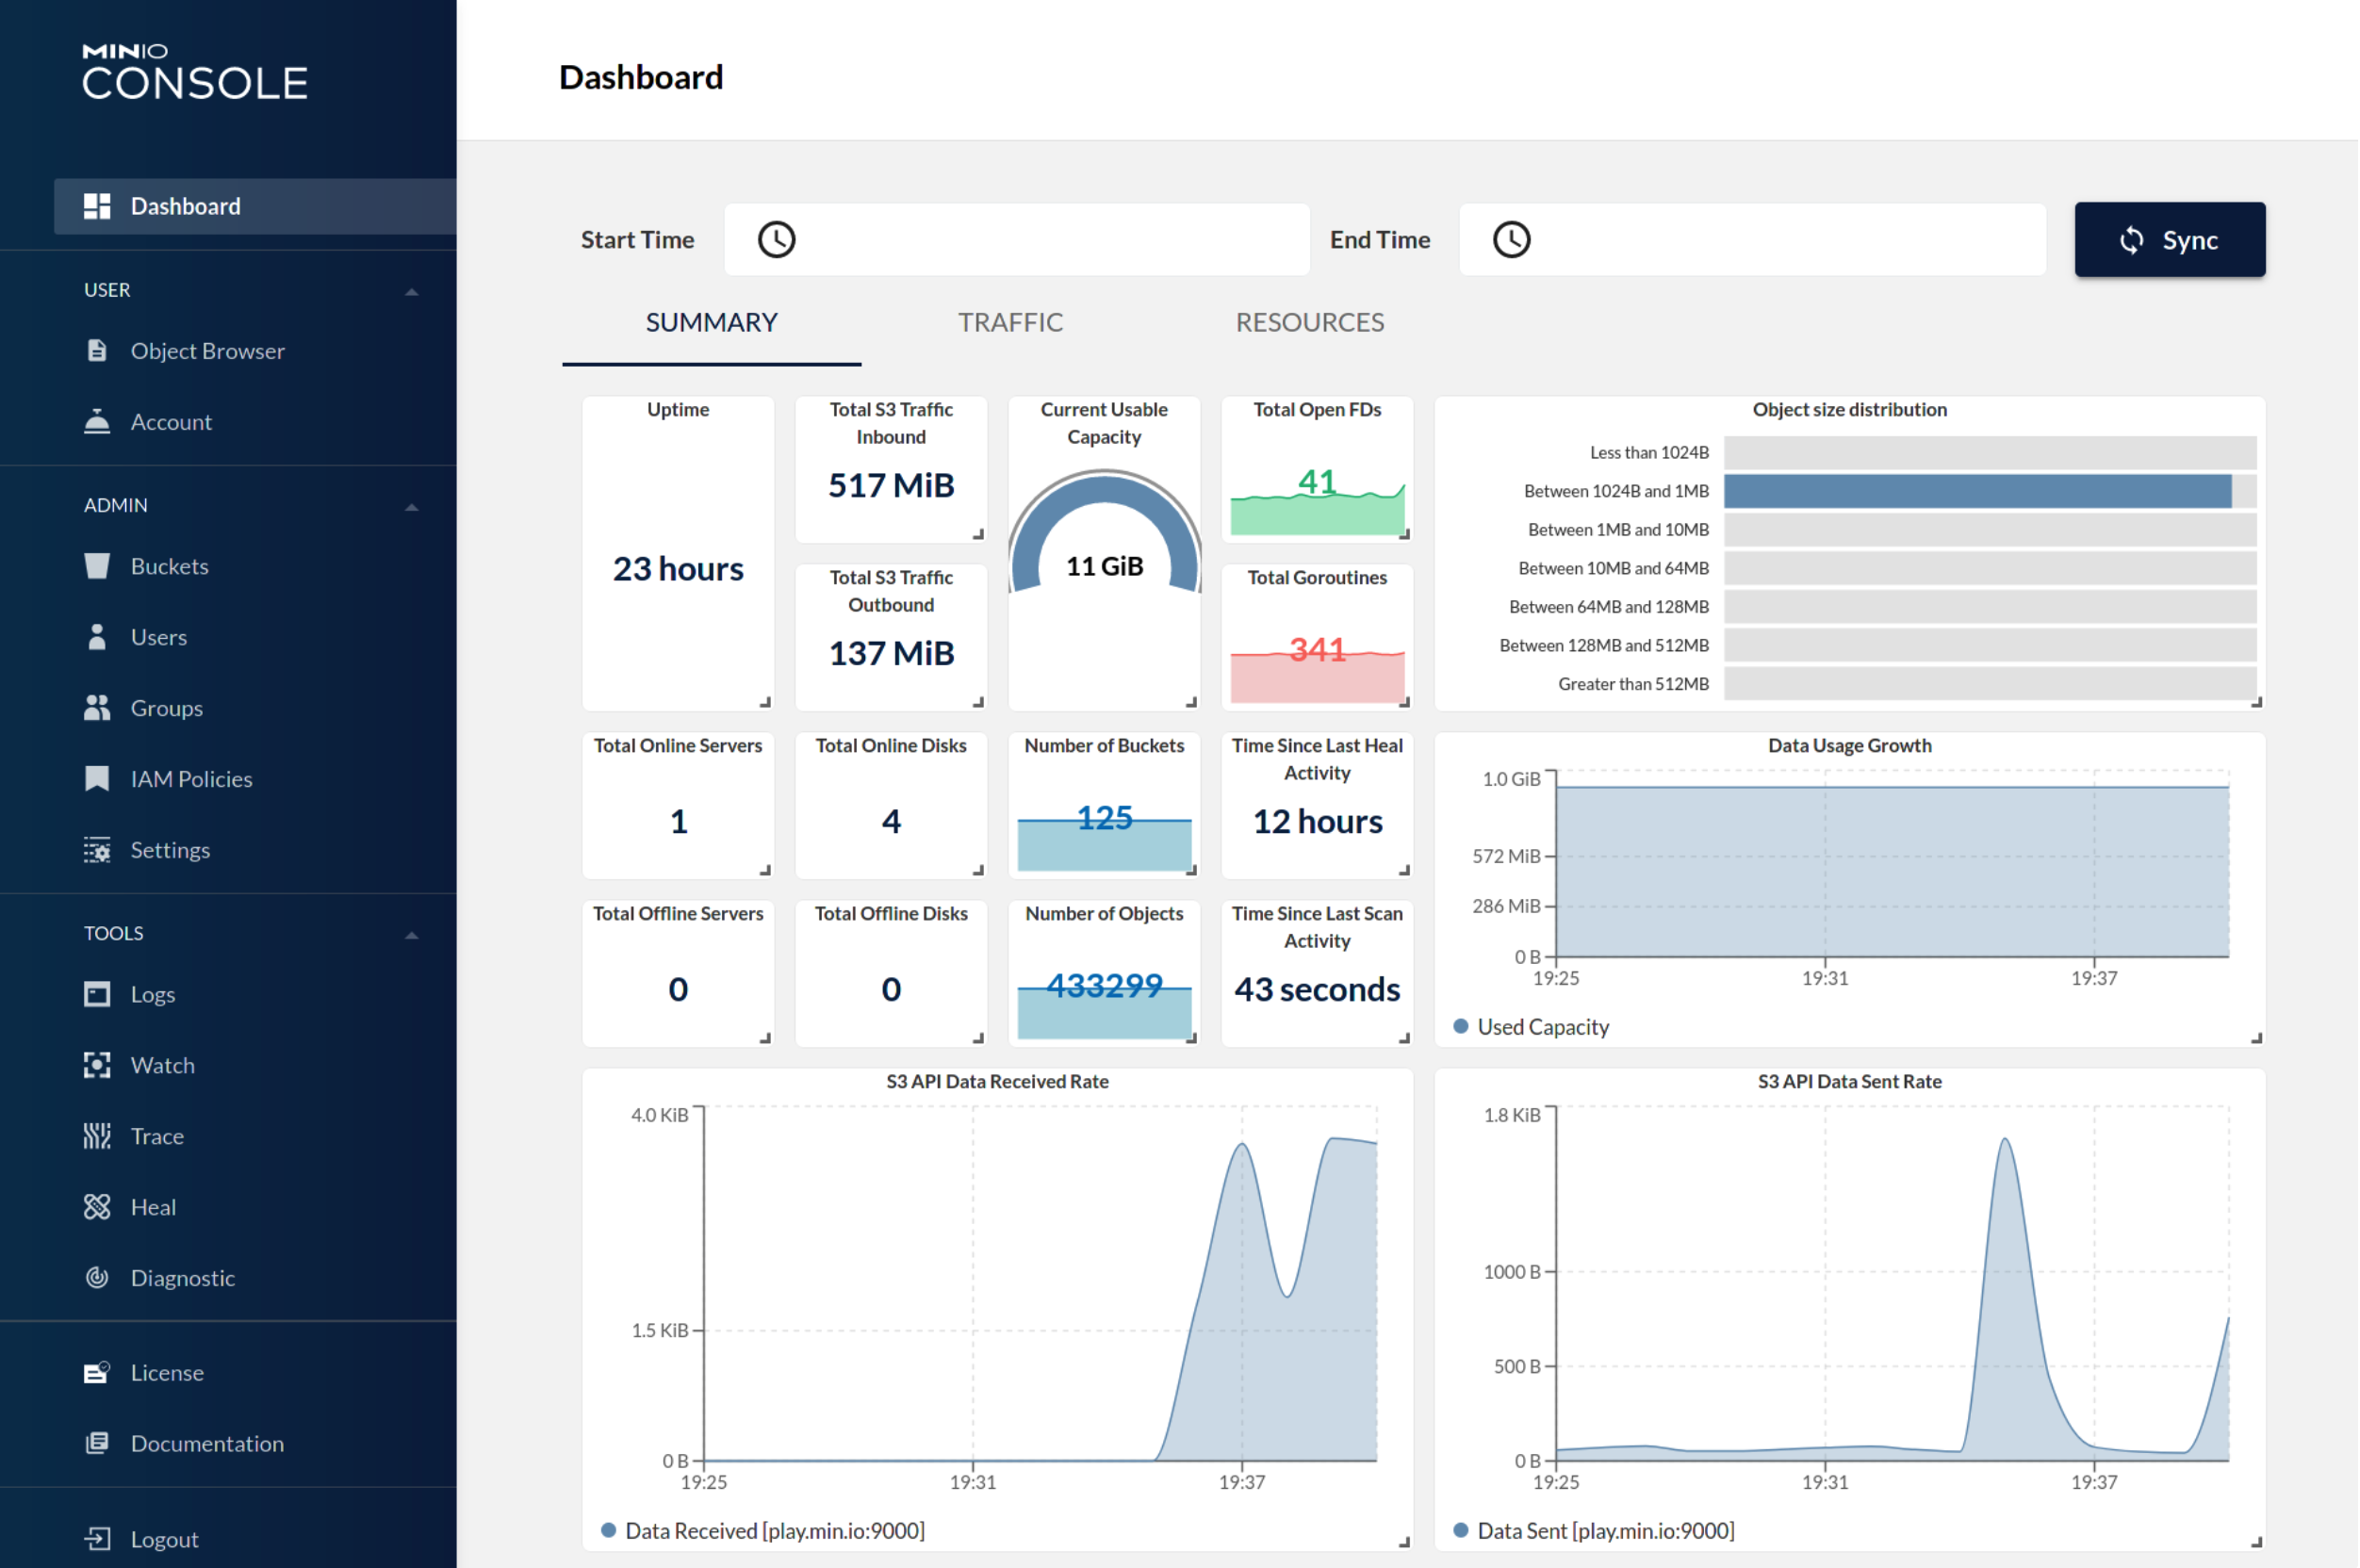Click the Logout icon at sidebar bottom

coord(97,1539)
